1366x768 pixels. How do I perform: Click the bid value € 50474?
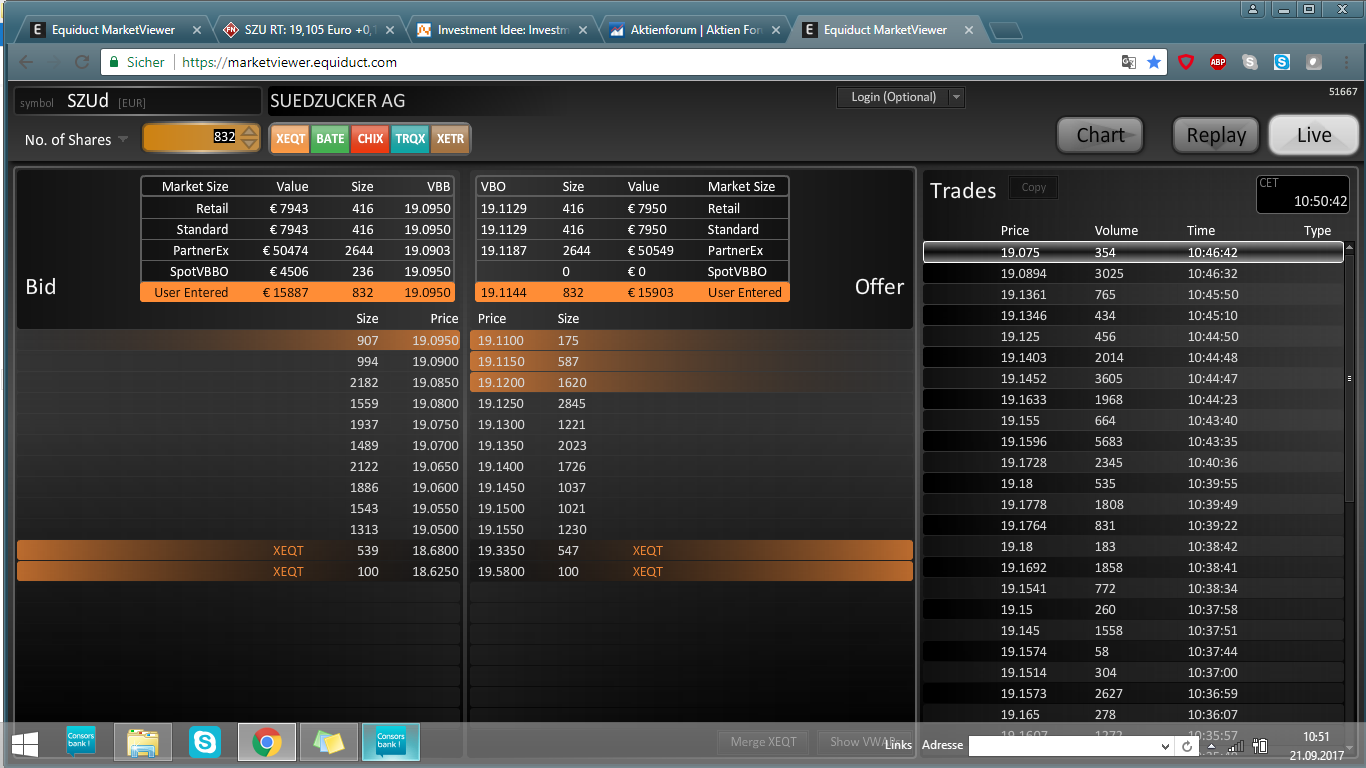click(285, 251)
